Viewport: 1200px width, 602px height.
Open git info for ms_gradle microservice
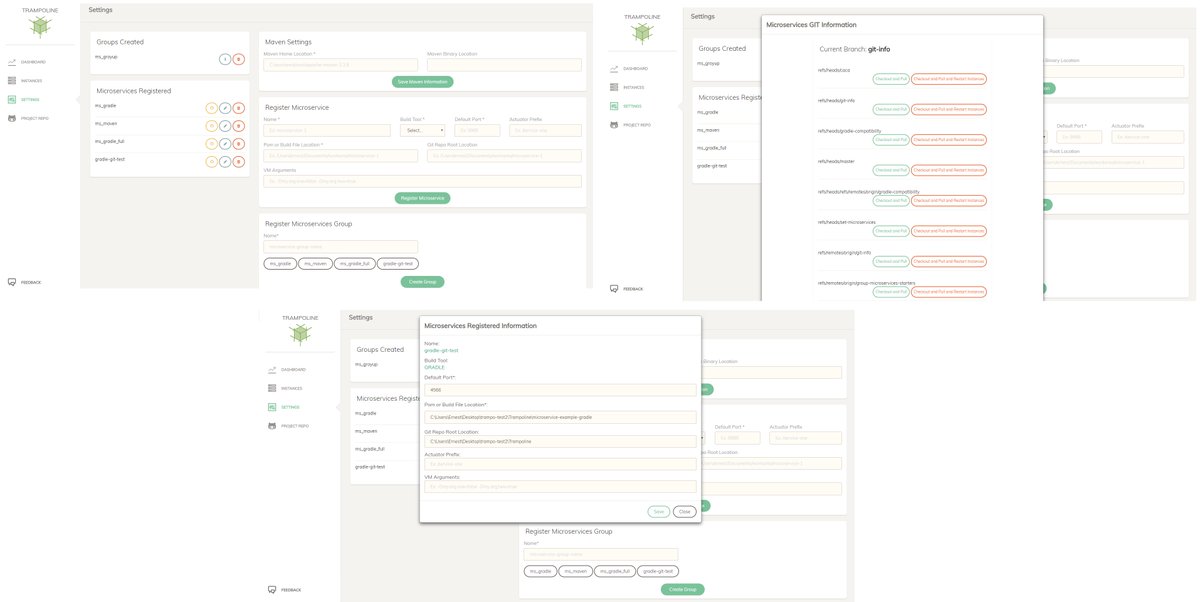tap(211, 107)
